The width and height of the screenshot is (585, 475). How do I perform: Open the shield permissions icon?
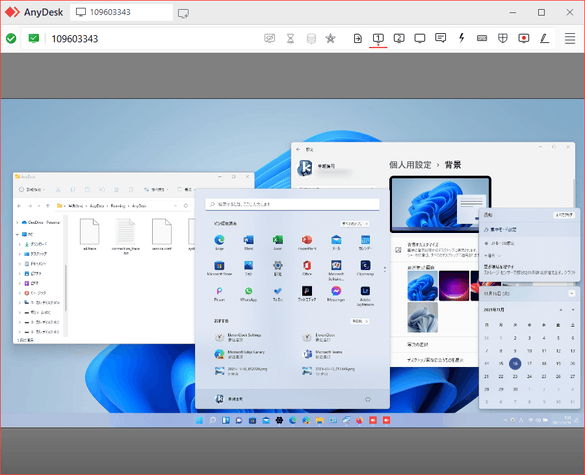point(503,38)
